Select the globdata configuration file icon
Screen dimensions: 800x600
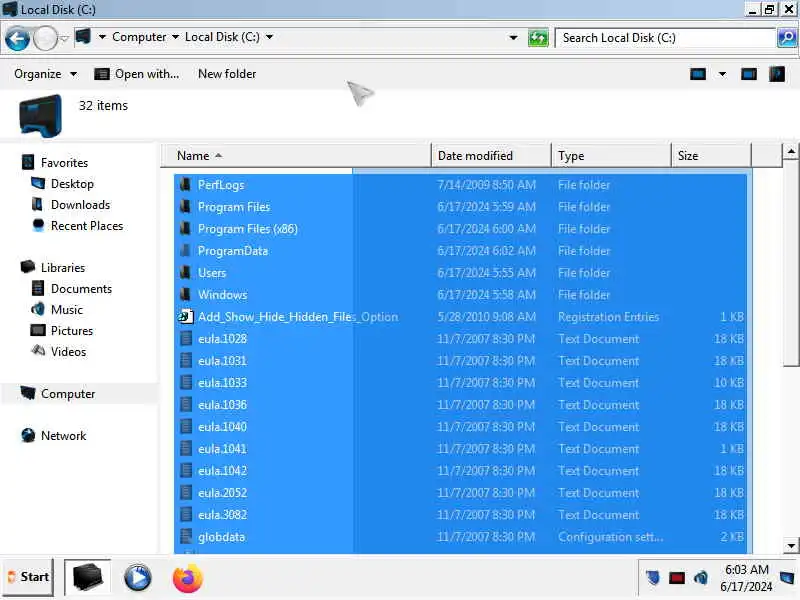click(x=186, y=537)
